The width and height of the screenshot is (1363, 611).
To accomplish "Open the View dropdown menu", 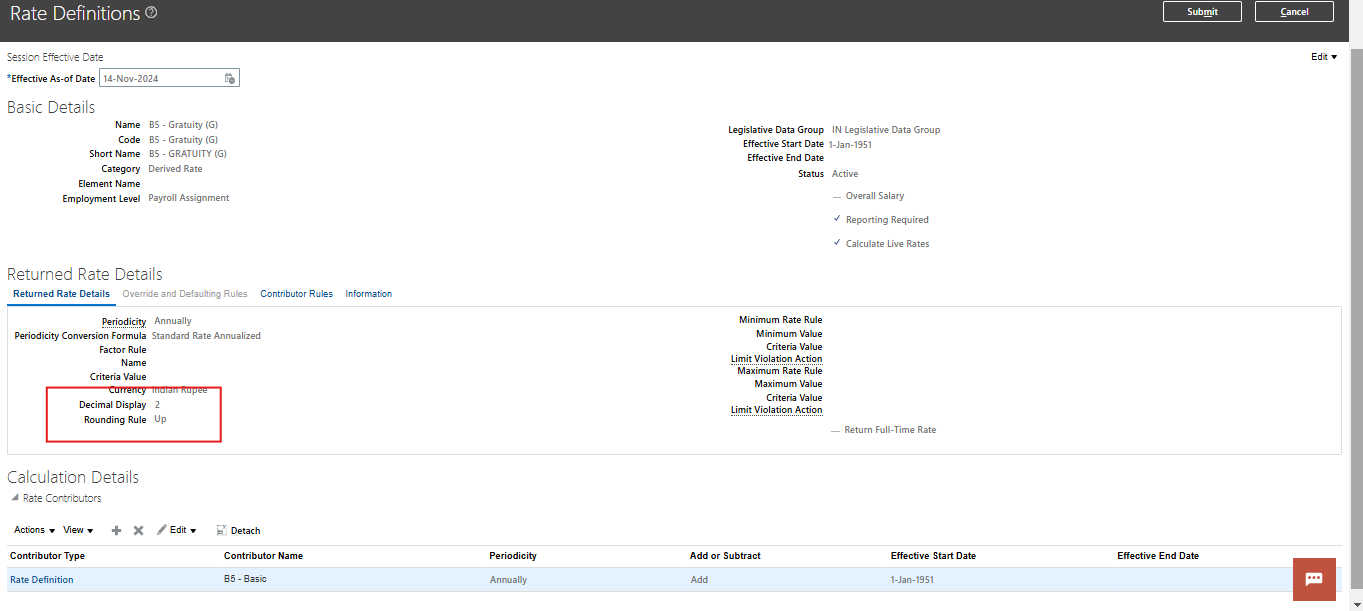I will pyautogui.click(x=76, y=530).
